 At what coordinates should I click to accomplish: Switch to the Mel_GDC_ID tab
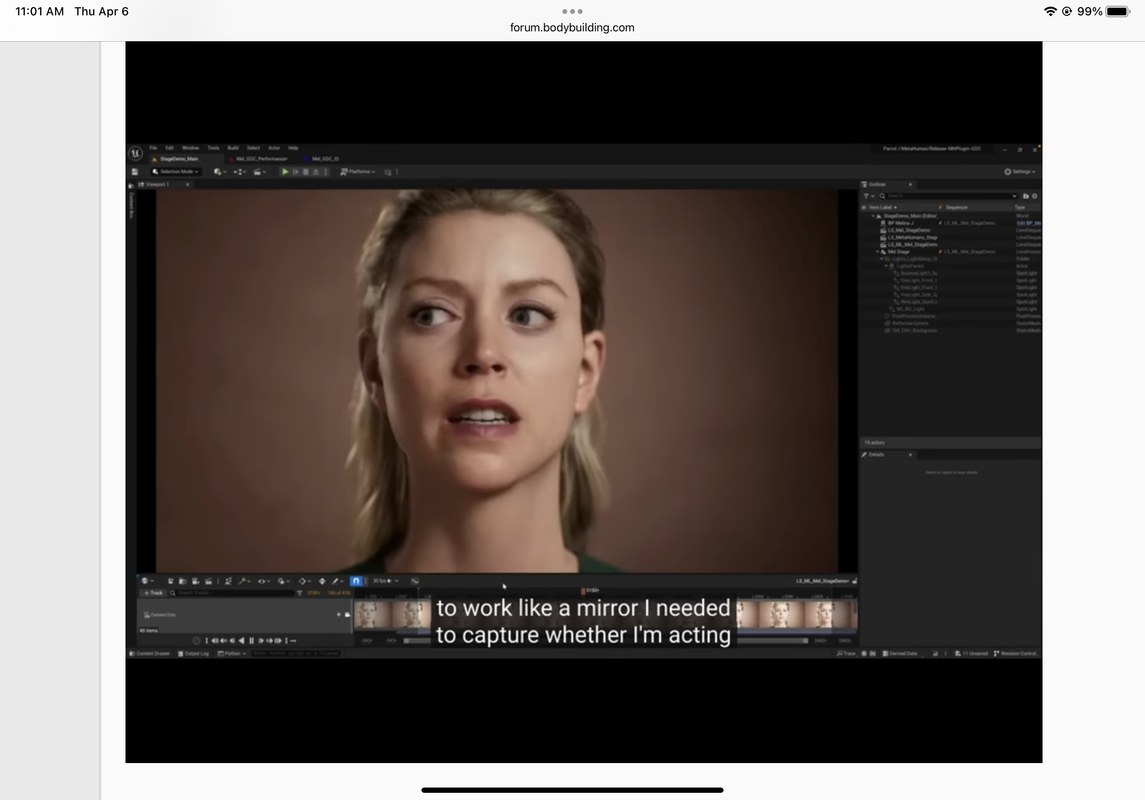tap(322, 158)
